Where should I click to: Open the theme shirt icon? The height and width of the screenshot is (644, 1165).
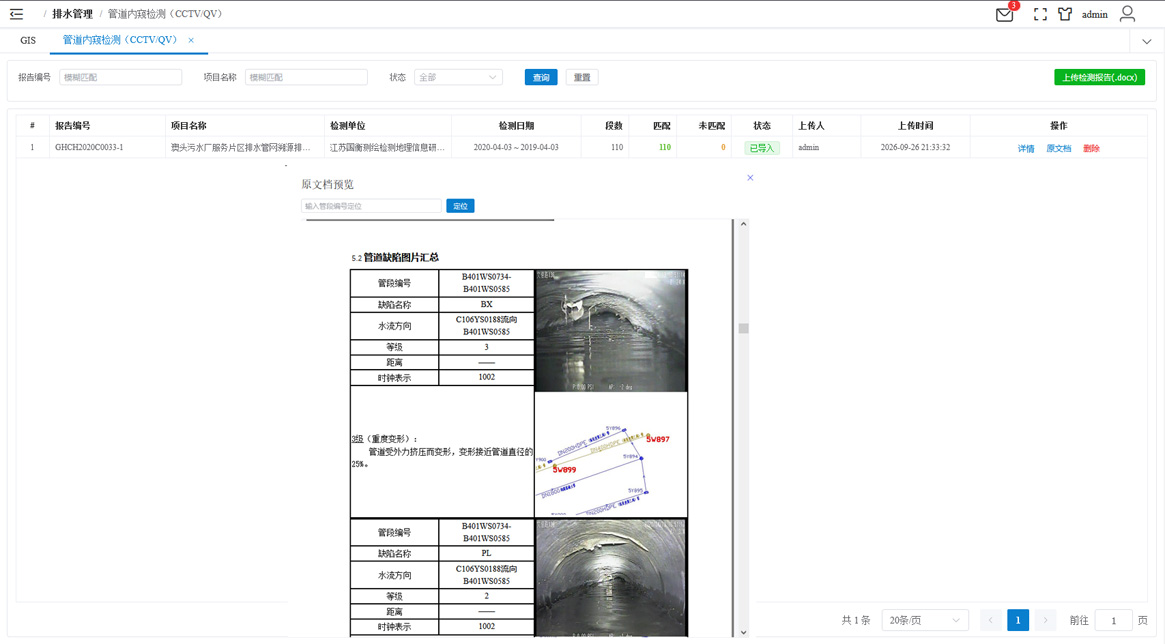click(1065, 14)
